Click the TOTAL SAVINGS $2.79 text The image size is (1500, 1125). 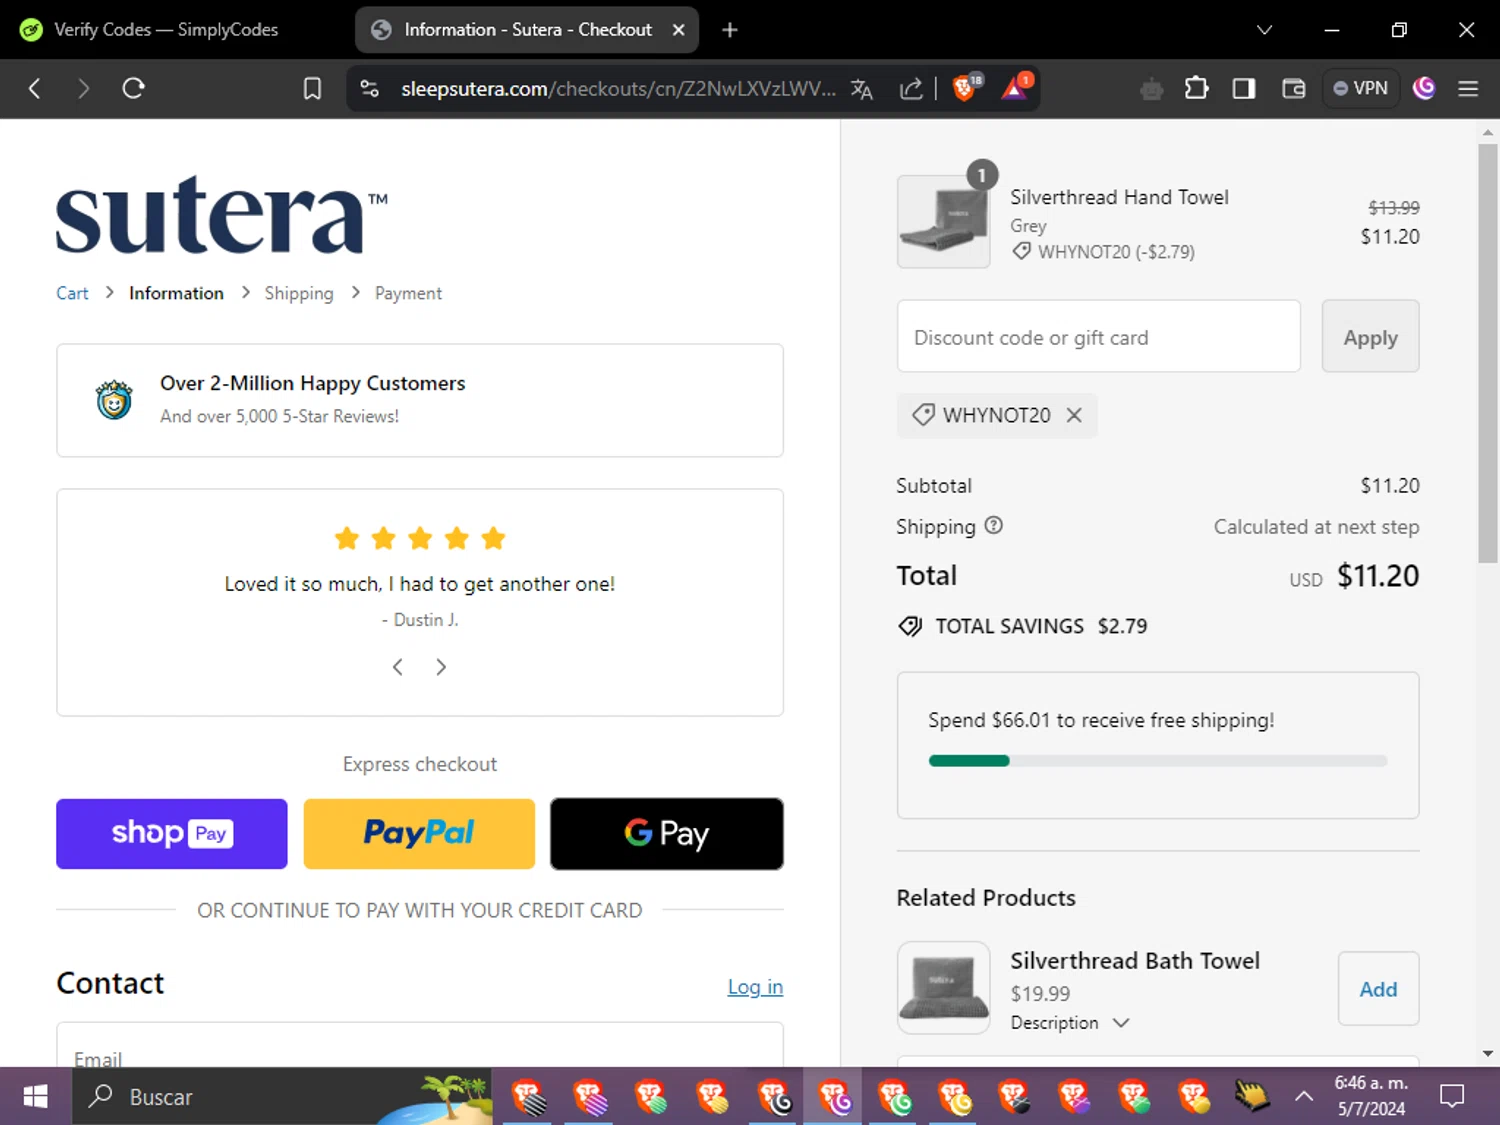[x=1041, y=626]
